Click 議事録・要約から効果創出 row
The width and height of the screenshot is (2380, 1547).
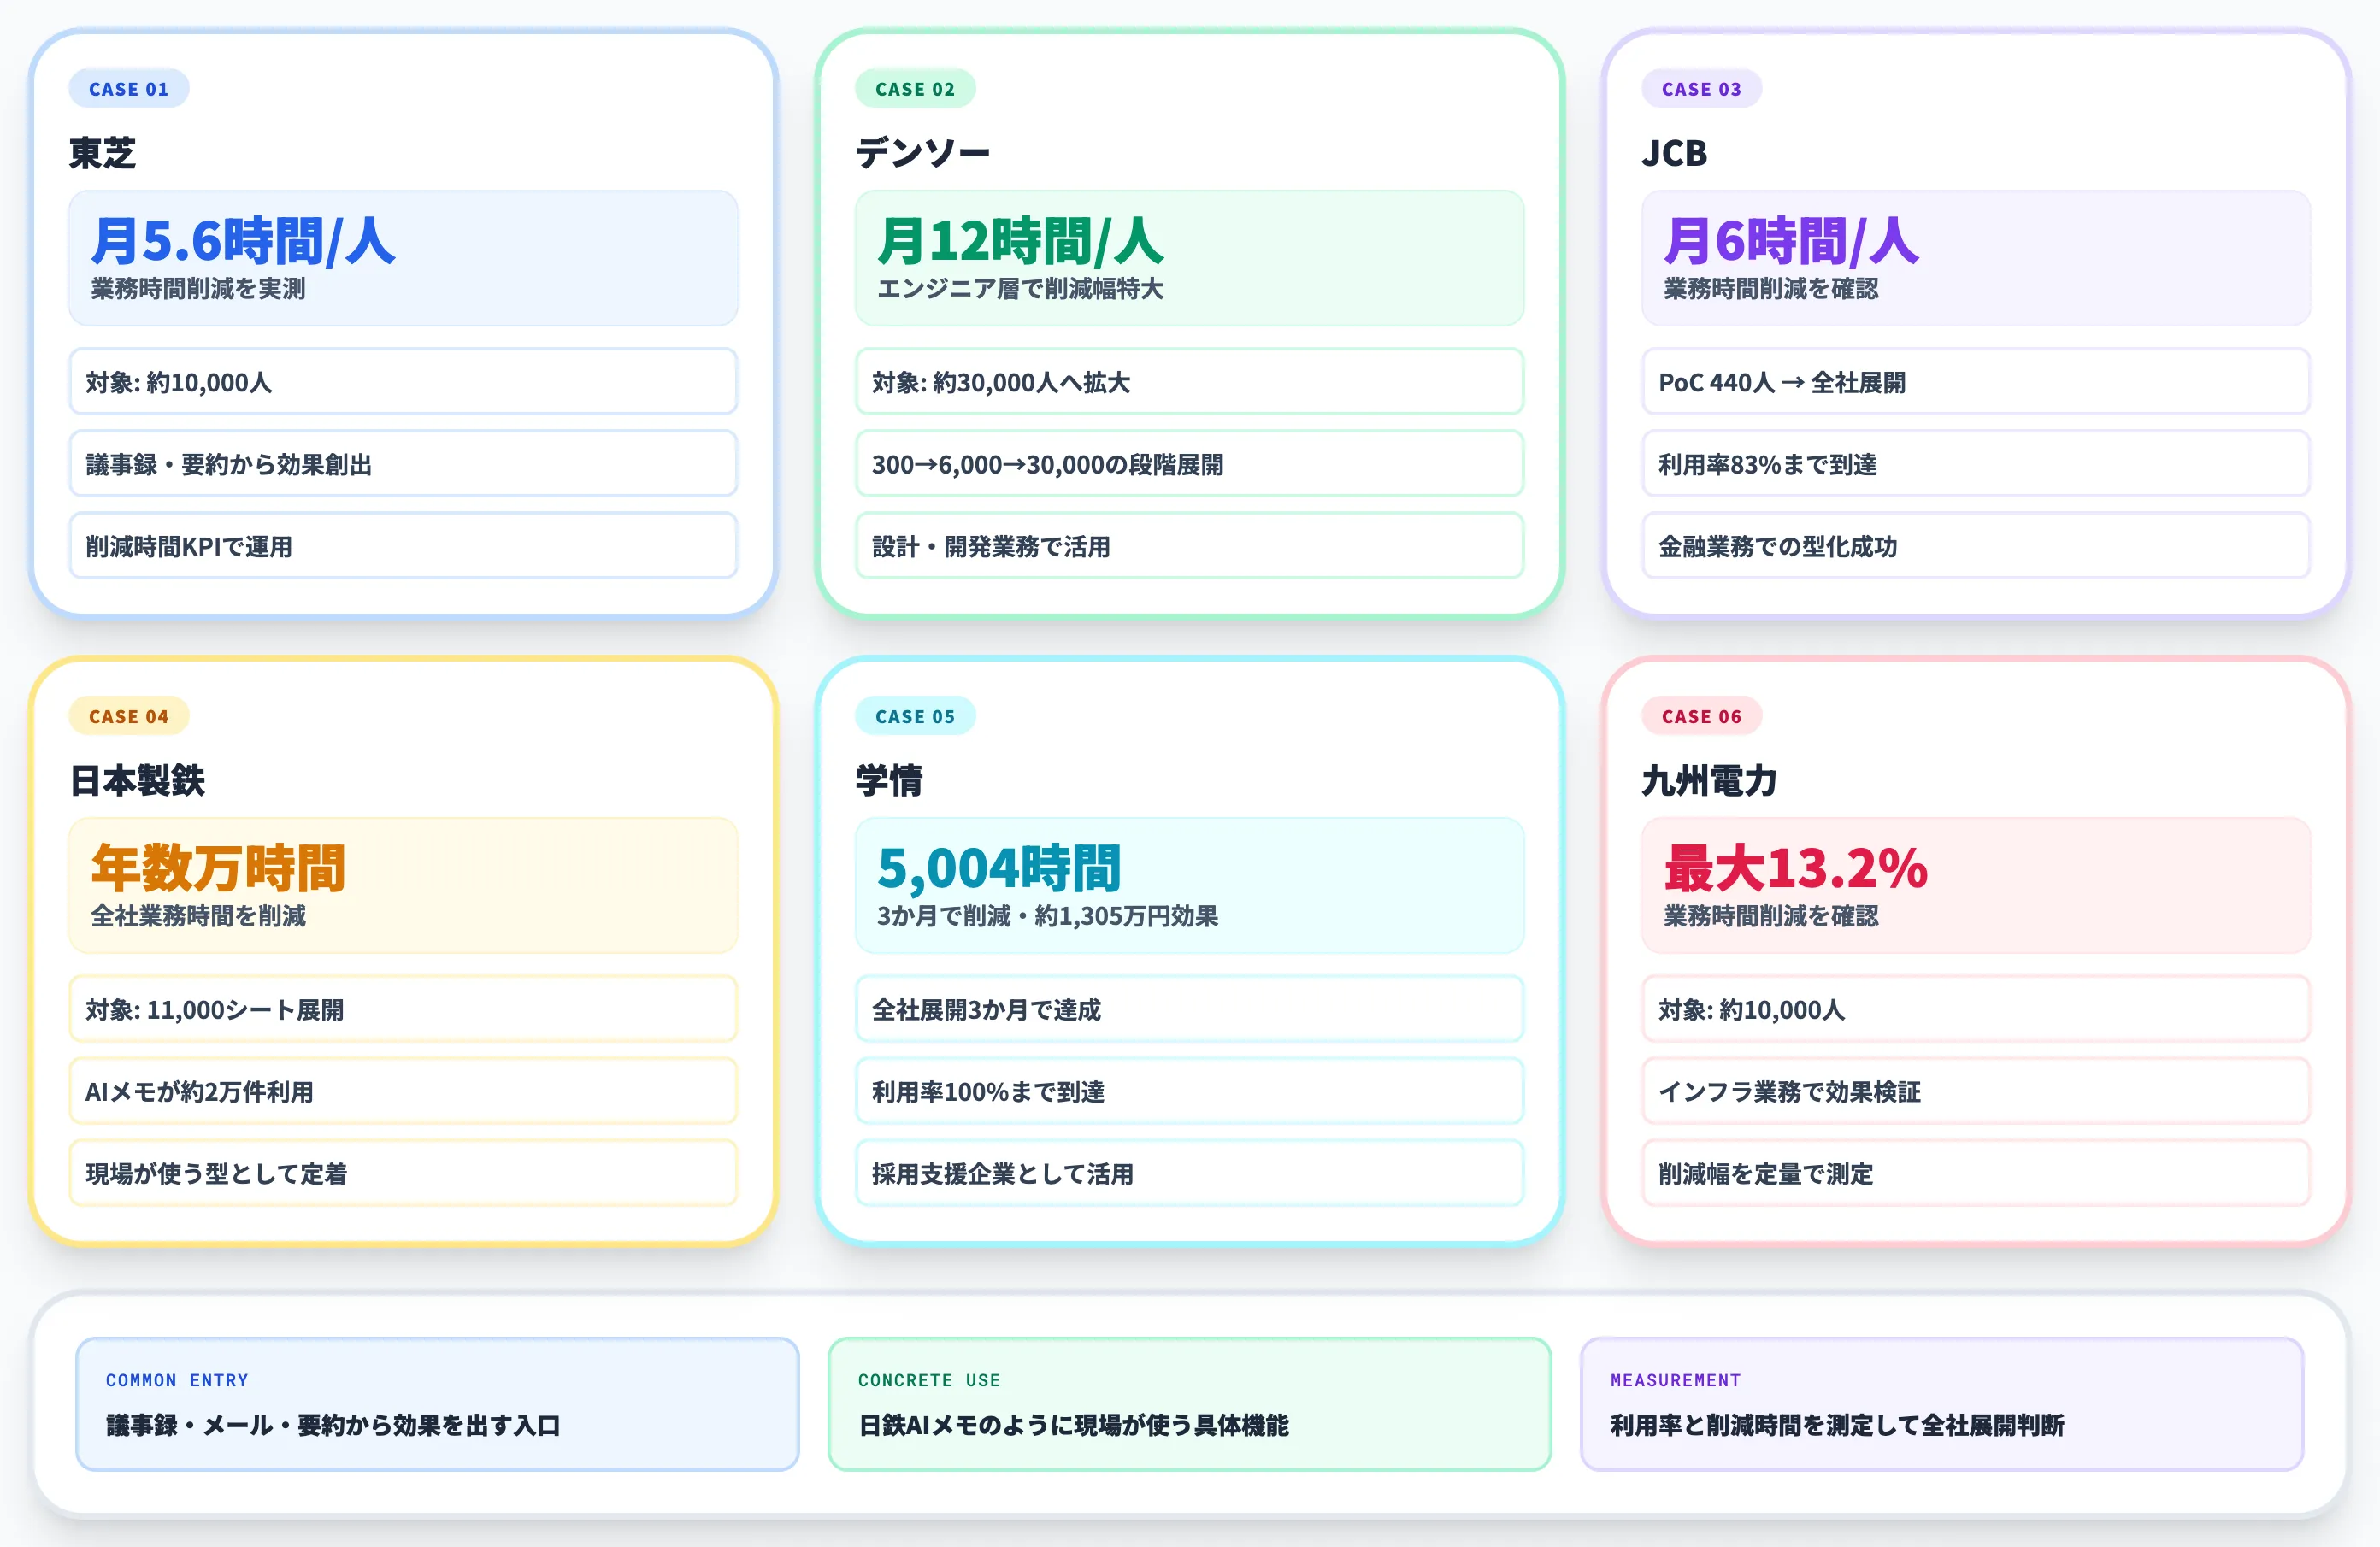point(403,464)
